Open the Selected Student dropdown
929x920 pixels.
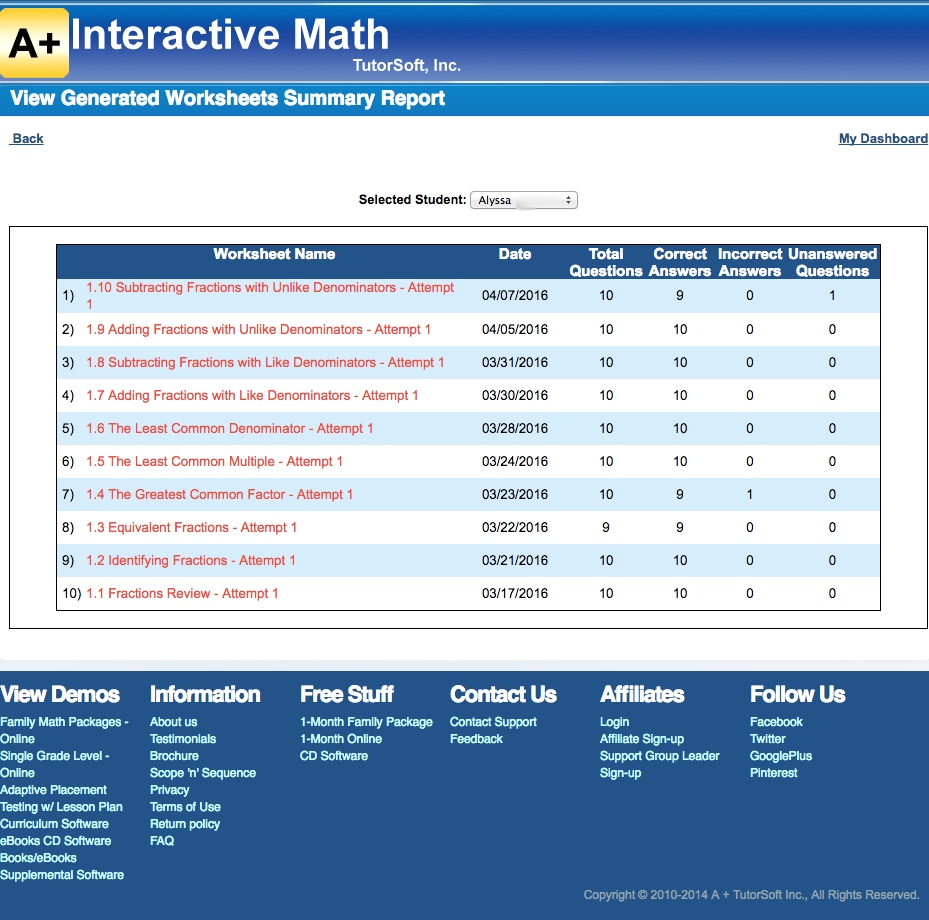[523, 199]
